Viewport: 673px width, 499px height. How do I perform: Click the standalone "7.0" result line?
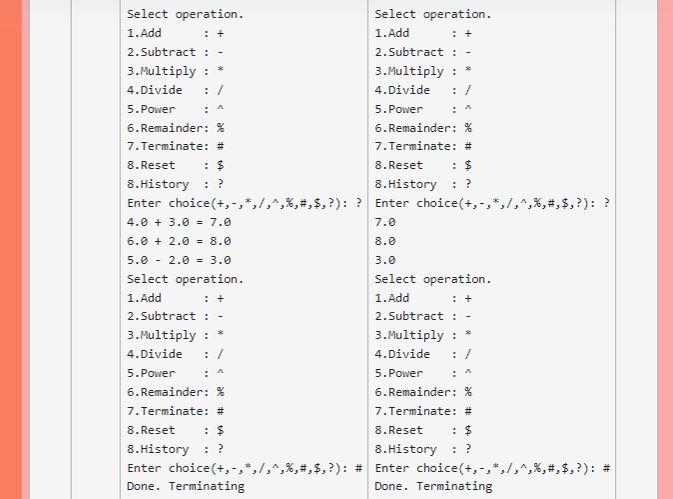[x=385, y=222]
